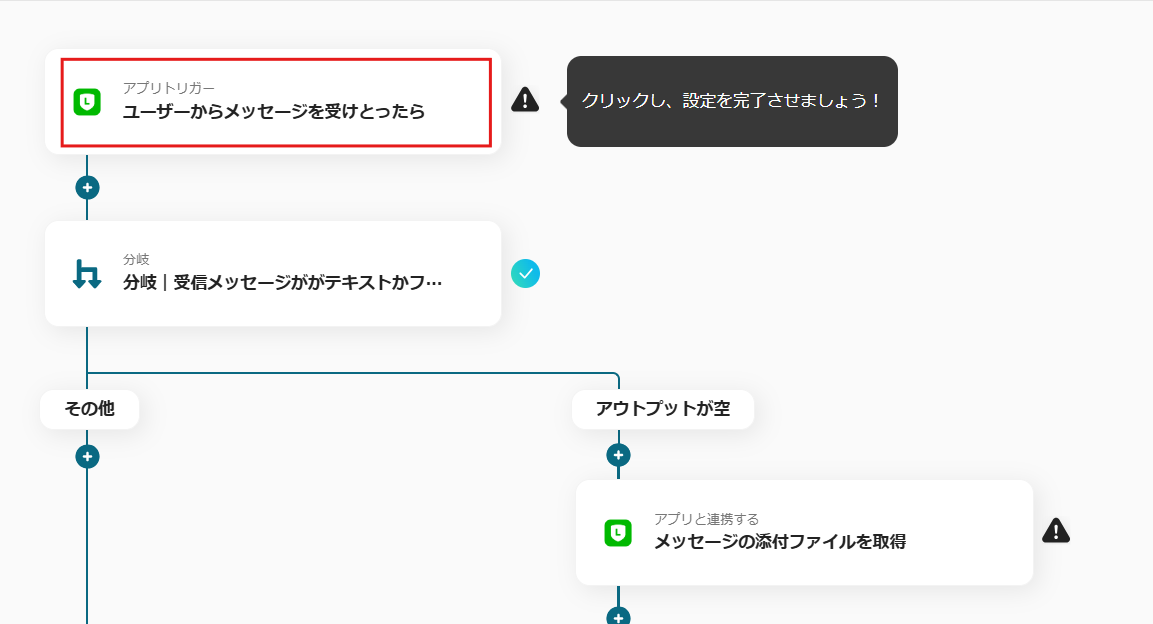Click the アプリトリガー label text
Image resolution: width=1153 pixels, height=624 pixels.
click(168, 88)
